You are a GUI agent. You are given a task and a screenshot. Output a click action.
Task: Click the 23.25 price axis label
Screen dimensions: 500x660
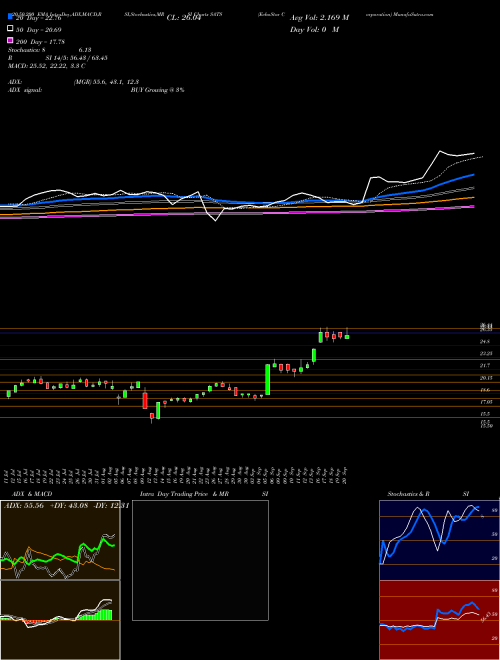[x=486, y=354]
